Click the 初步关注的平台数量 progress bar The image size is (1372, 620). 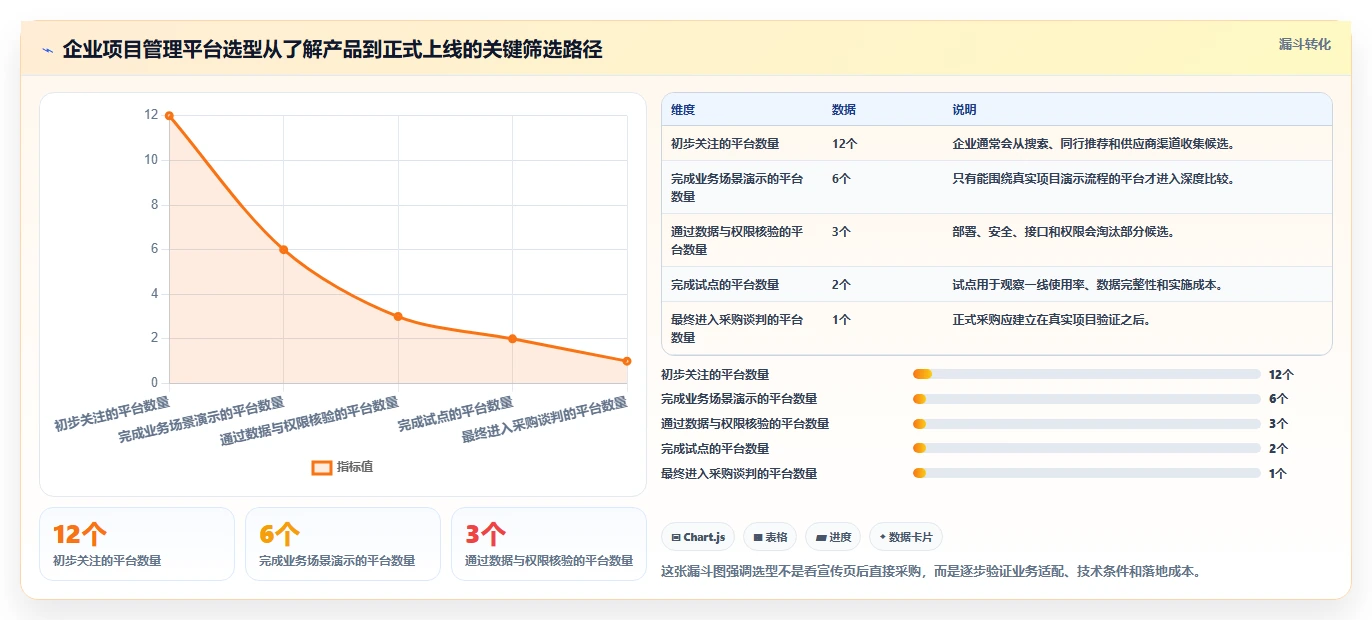1086,374
